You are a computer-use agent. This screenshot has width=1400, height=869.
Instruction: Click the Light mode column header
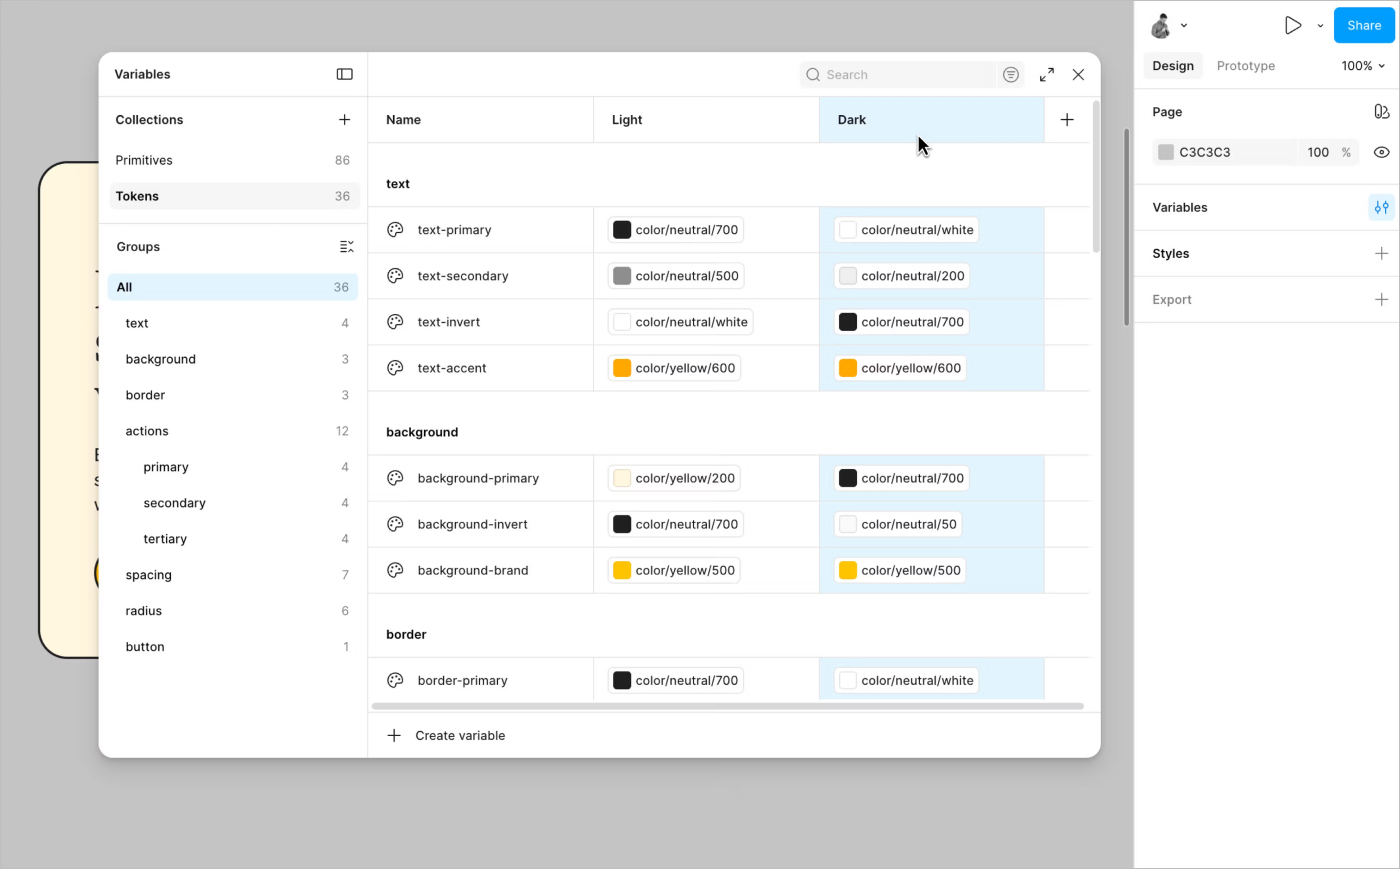click(706, 120)
